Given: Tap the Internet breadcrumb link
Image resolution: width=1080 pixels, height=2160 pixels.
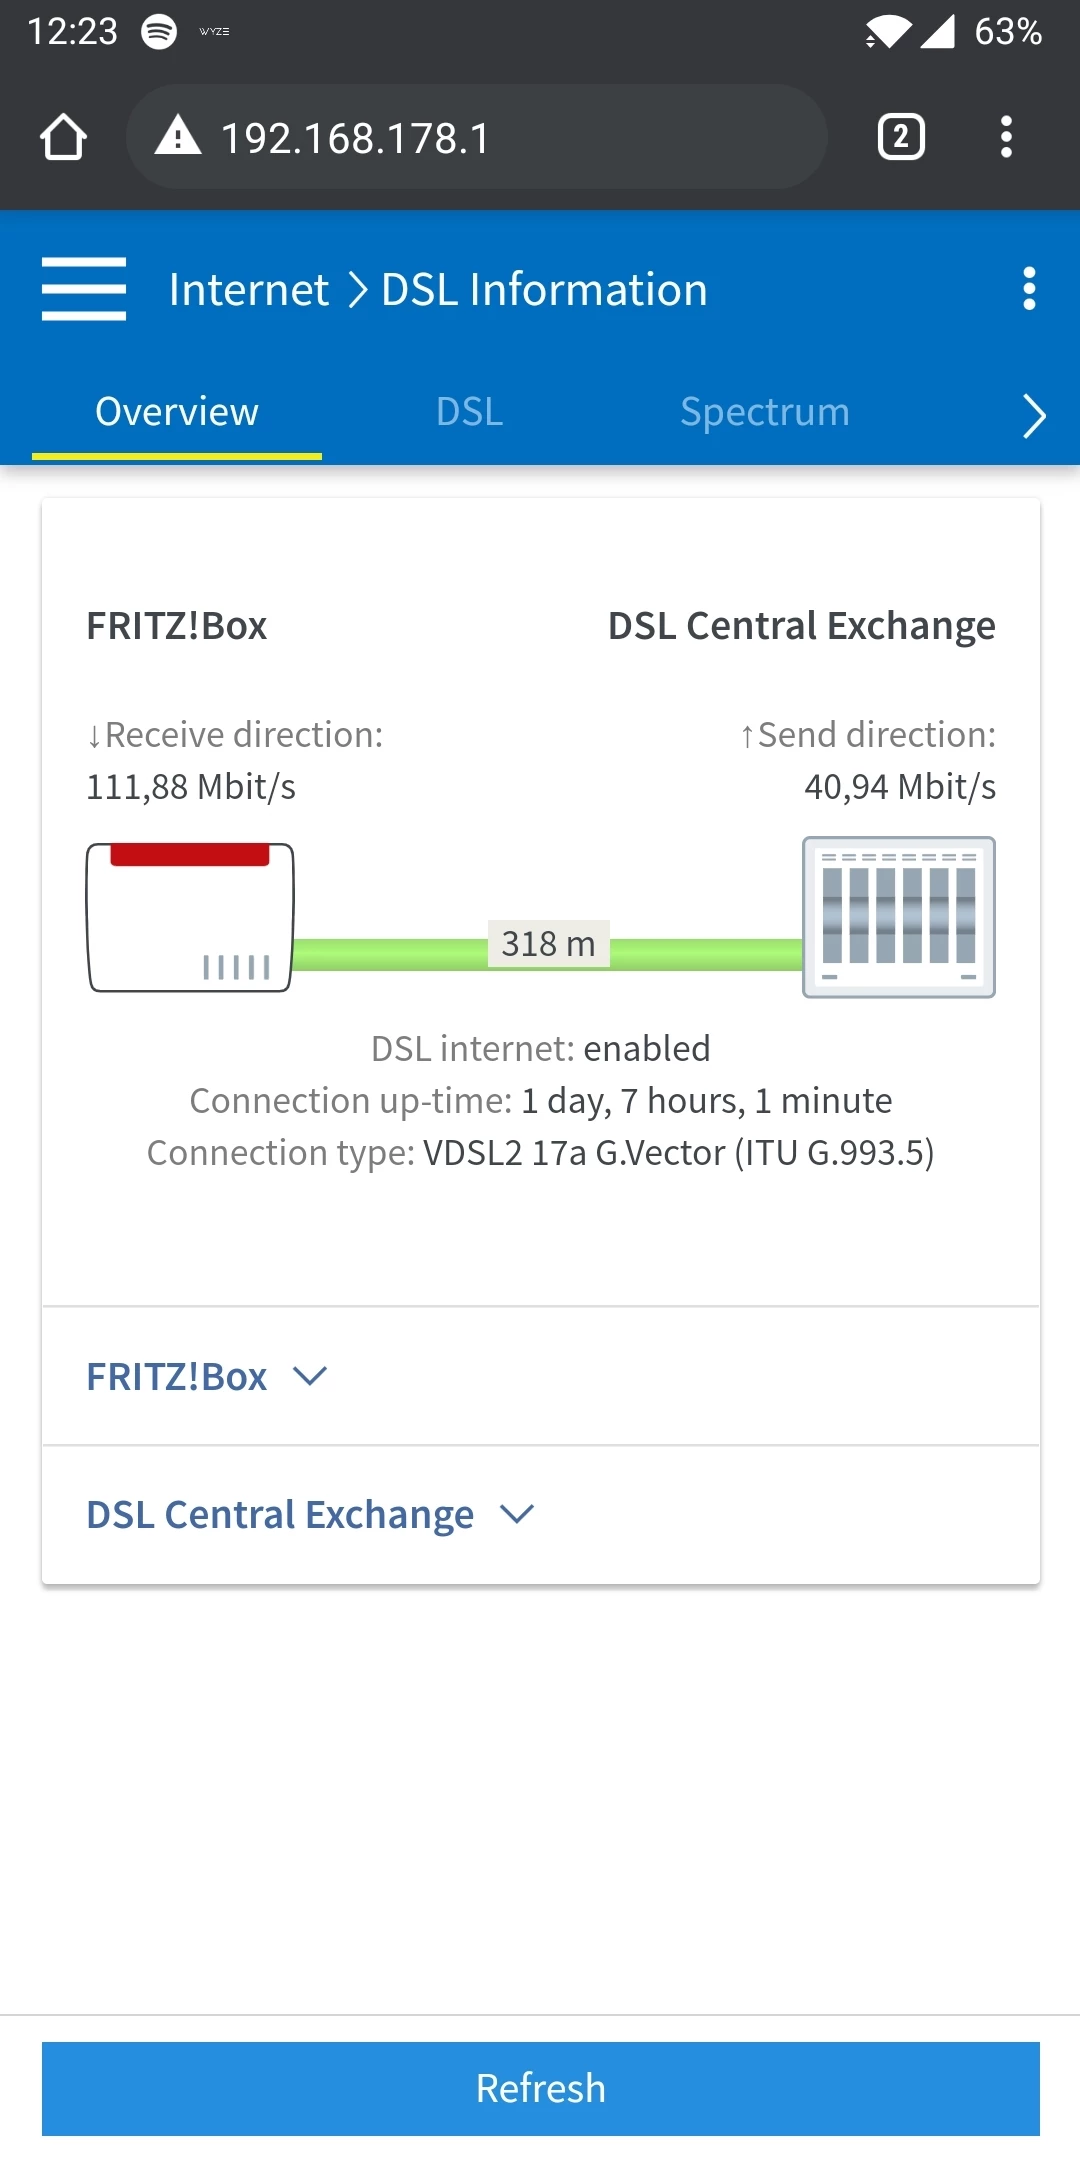Looking at the screenshot, I should pyautogui.click(x=248, y=290).
